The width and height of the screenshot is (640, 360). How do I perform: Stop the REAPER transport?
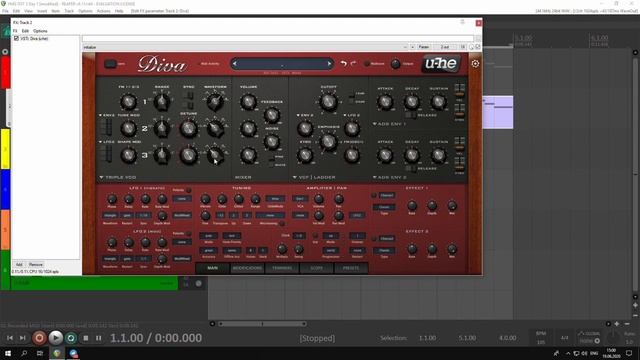(x=86, y=338)
